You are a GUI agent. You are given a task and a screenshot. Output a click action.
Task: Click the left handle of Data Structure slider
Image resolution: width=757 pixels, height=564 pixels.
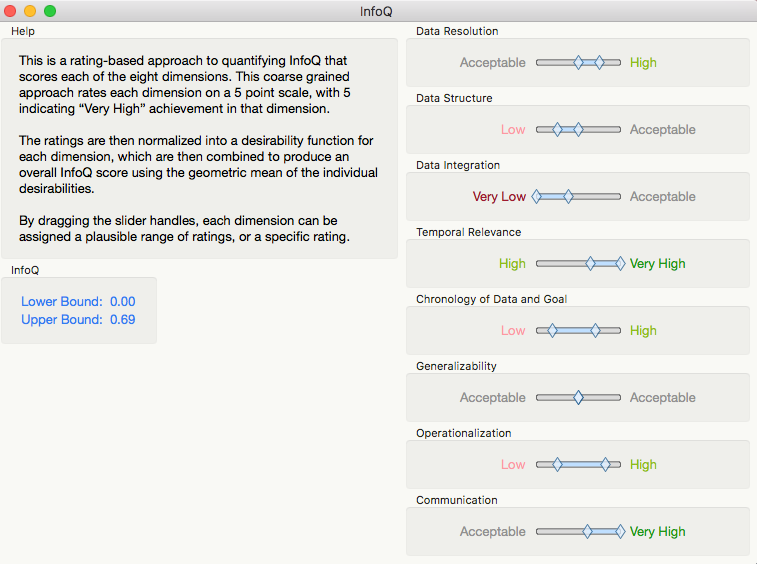click(x=557, y=129)
